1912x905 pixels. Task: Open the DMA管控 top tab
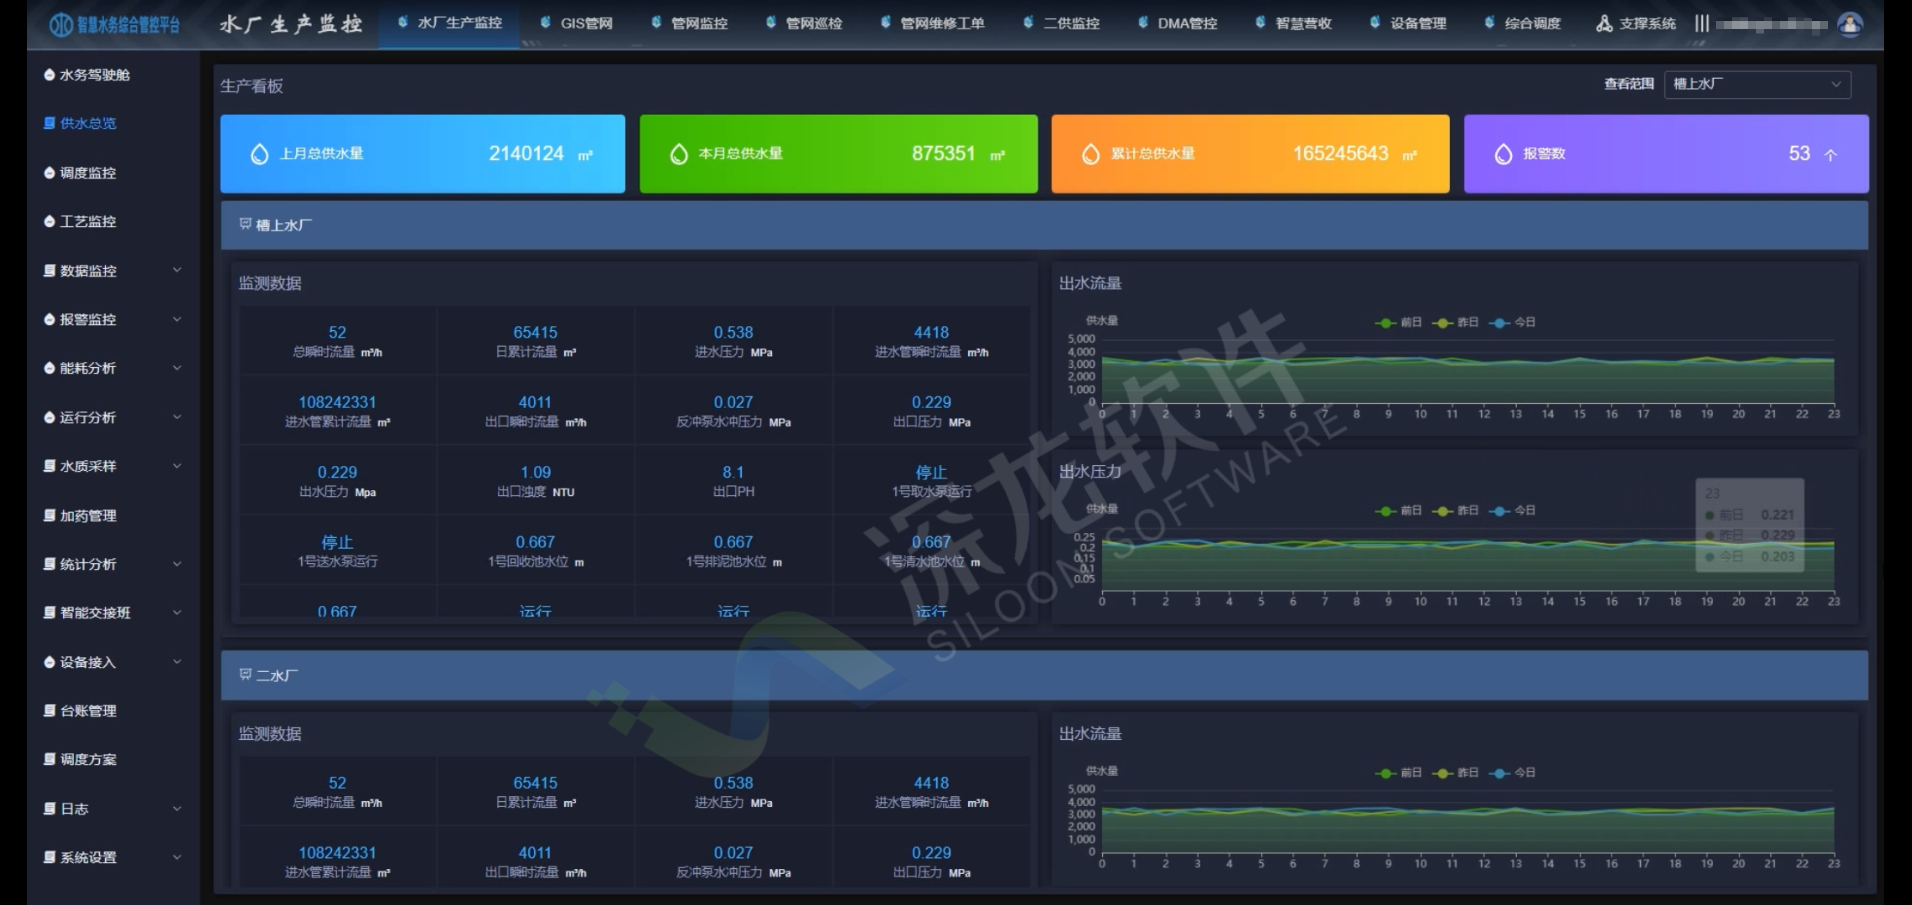click(x=1178, y=23)
